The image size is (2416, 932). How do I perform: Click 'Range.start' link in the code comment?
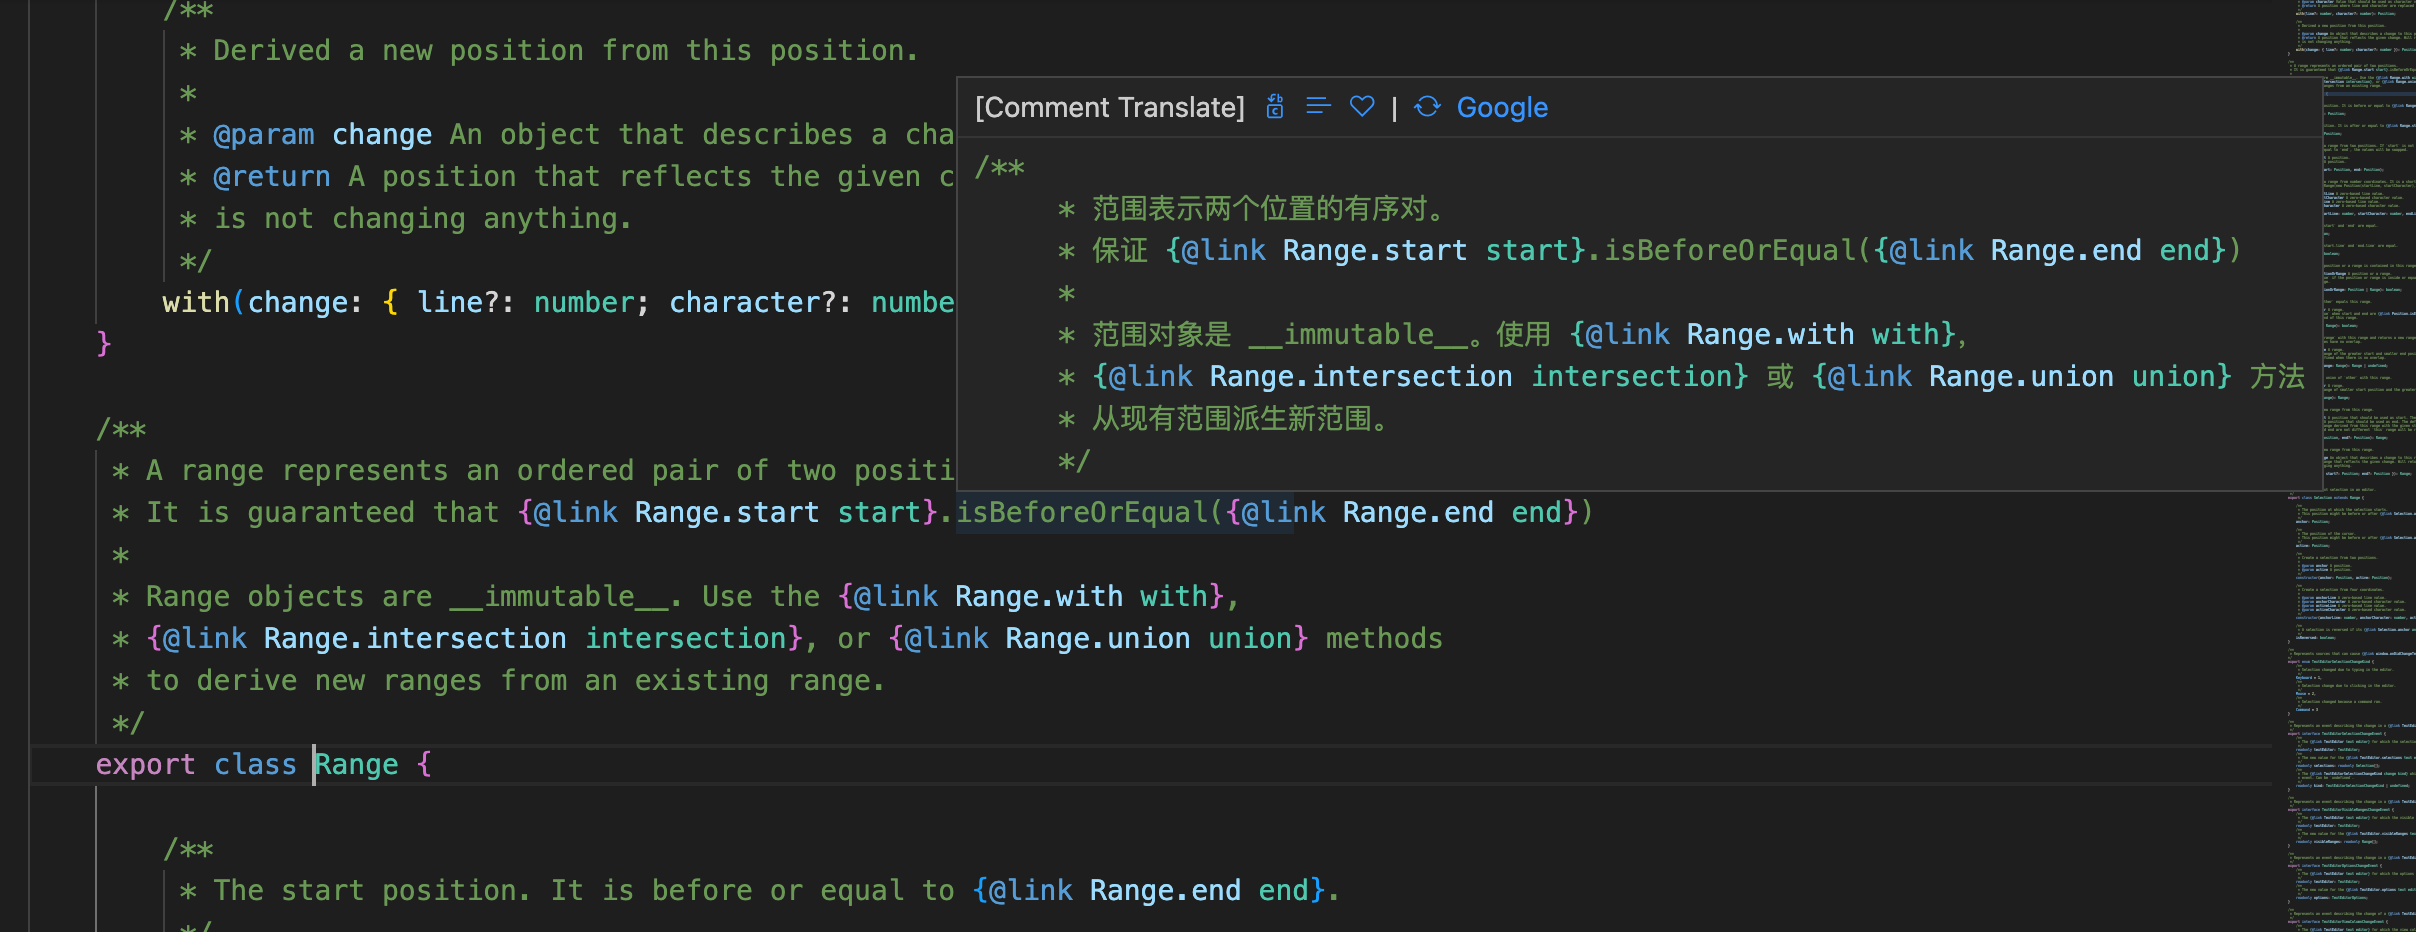727,512
